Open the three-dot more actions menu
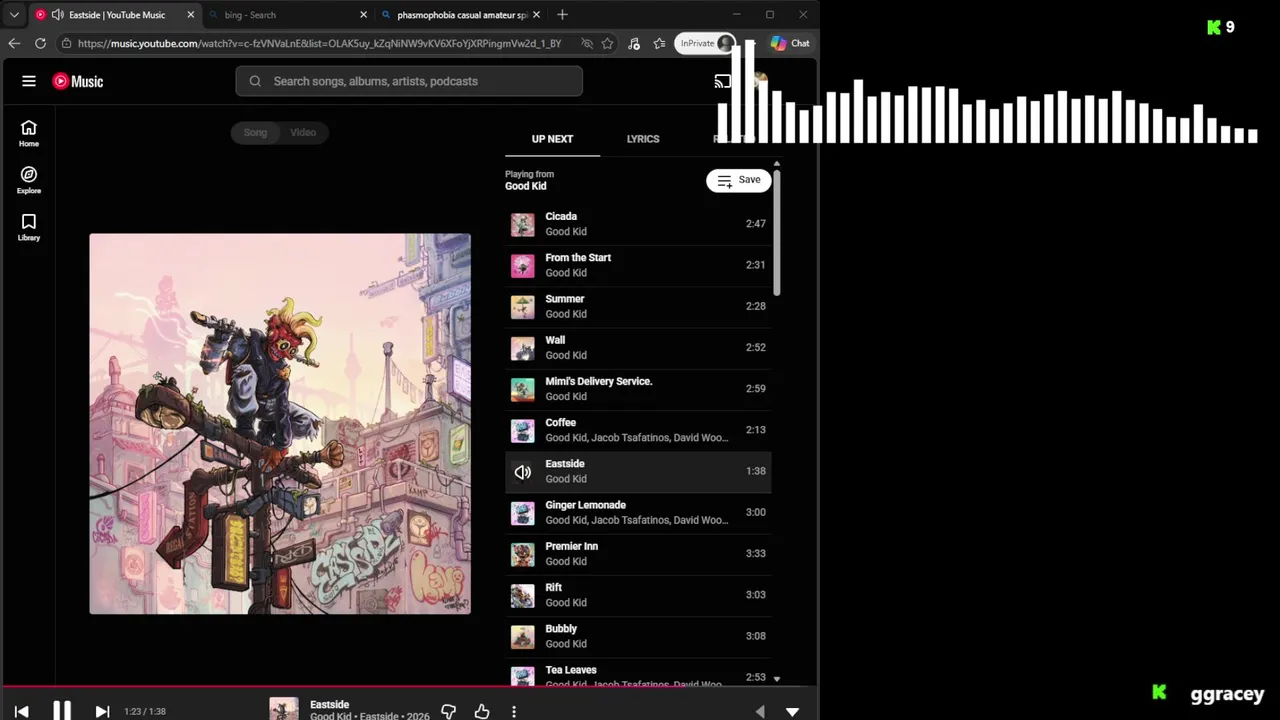 tap(514, 711)
